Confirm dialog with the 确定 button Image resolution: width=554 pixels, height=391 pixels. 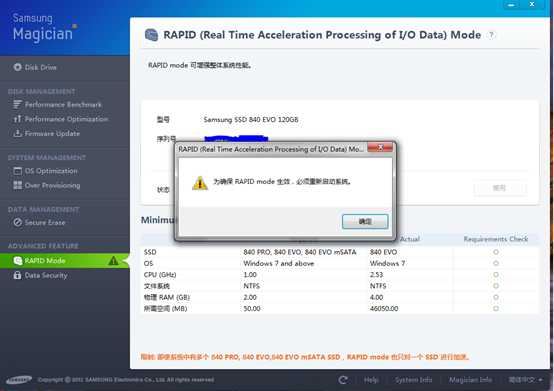(365, 221)
